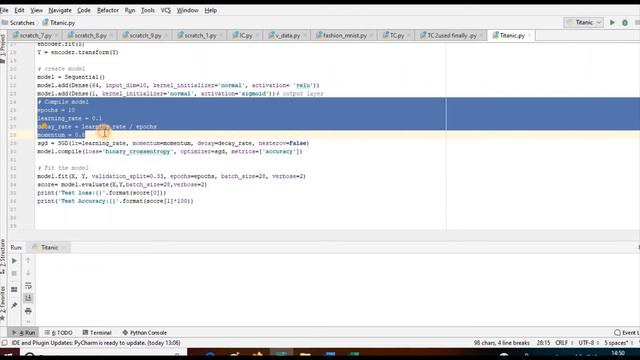Place cursor on model.fit line
The width and height of the screenshot is (640, 360).
[x=171, y=176]
